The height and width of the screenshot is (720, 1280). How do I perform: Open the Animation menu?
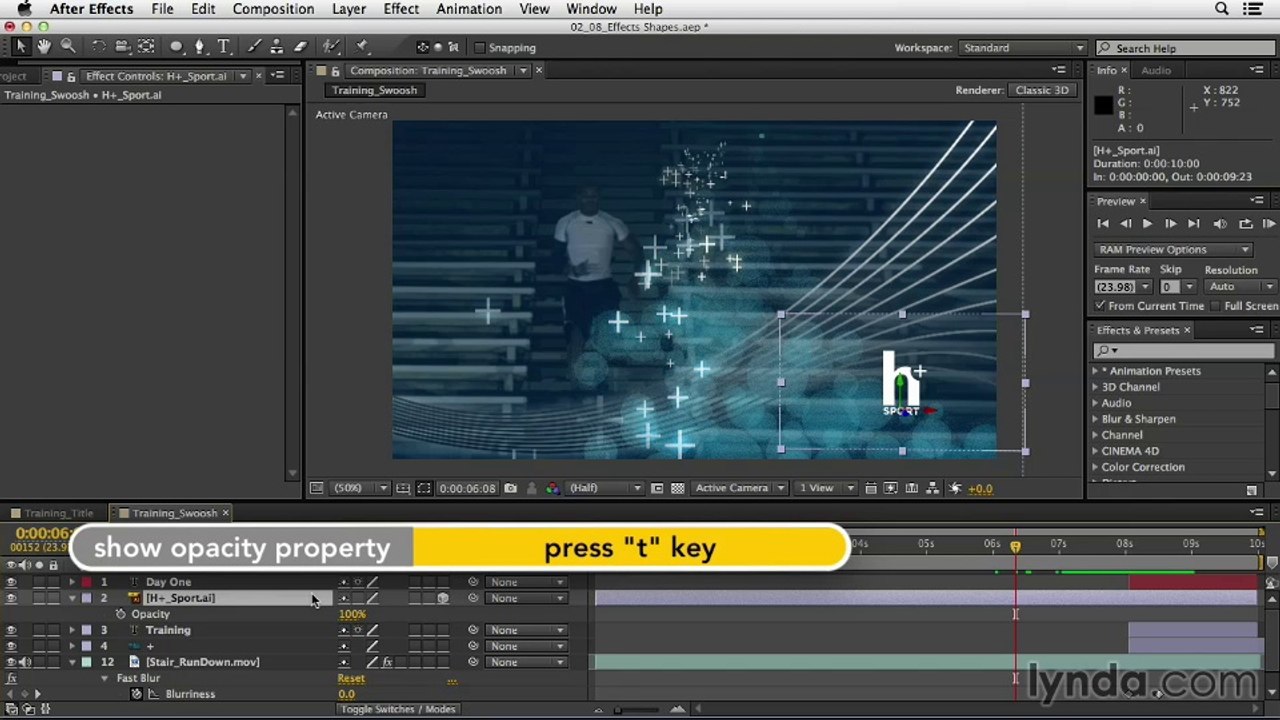469,9
